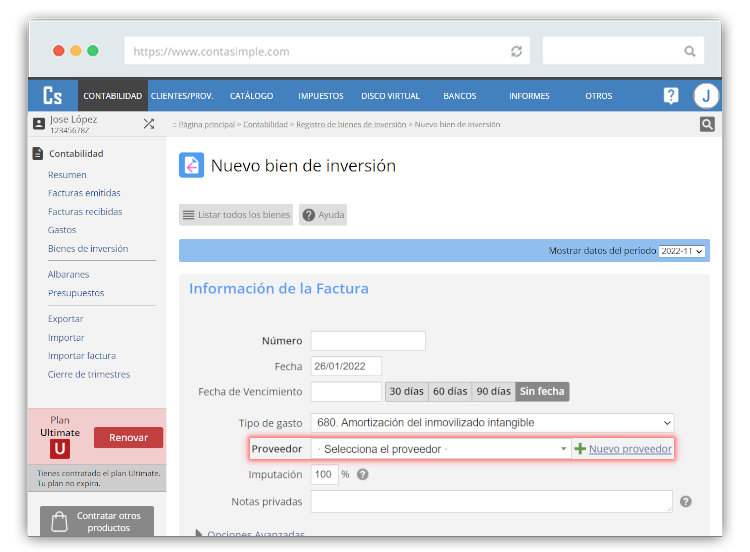Screen dimensions: 750x552
Task: Open Resumen in the sidebar
Action: click(x=67, y=175)
